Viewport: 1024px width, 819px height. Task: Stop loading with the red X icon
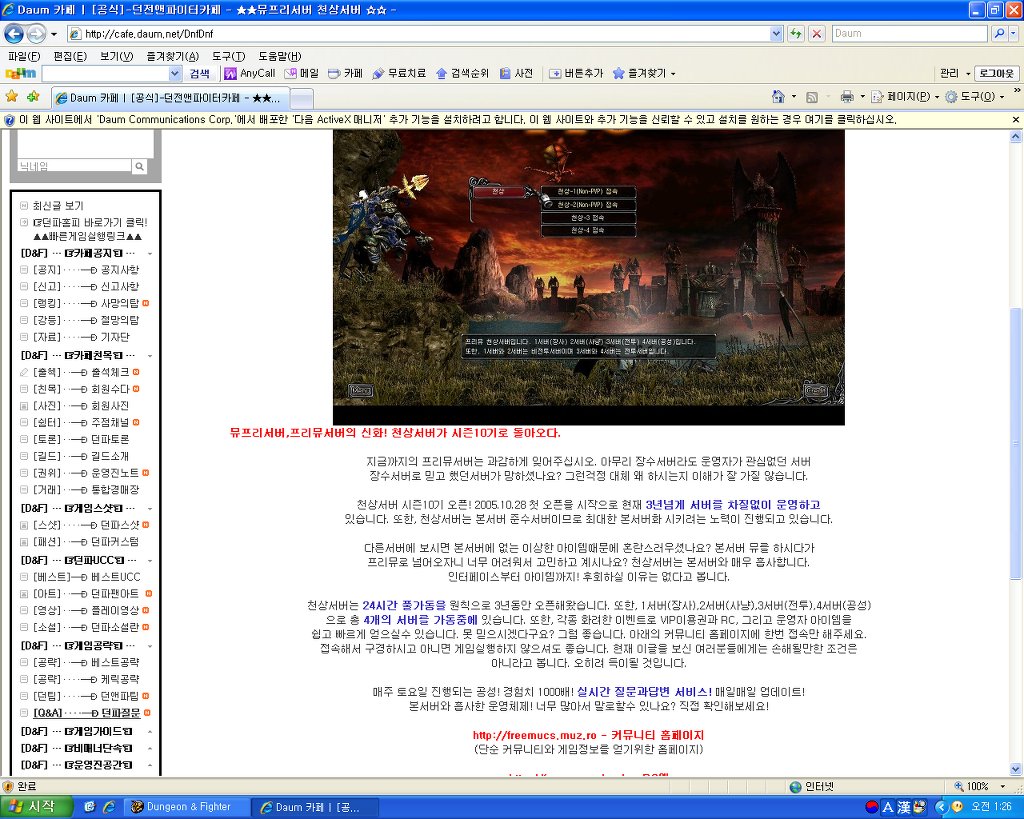[x=816, y=33]
